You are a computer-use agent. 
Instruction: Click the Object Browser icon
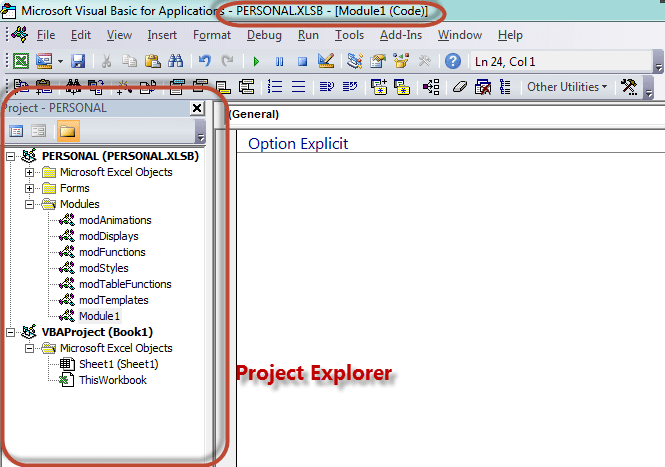click(x=401, y=61)
